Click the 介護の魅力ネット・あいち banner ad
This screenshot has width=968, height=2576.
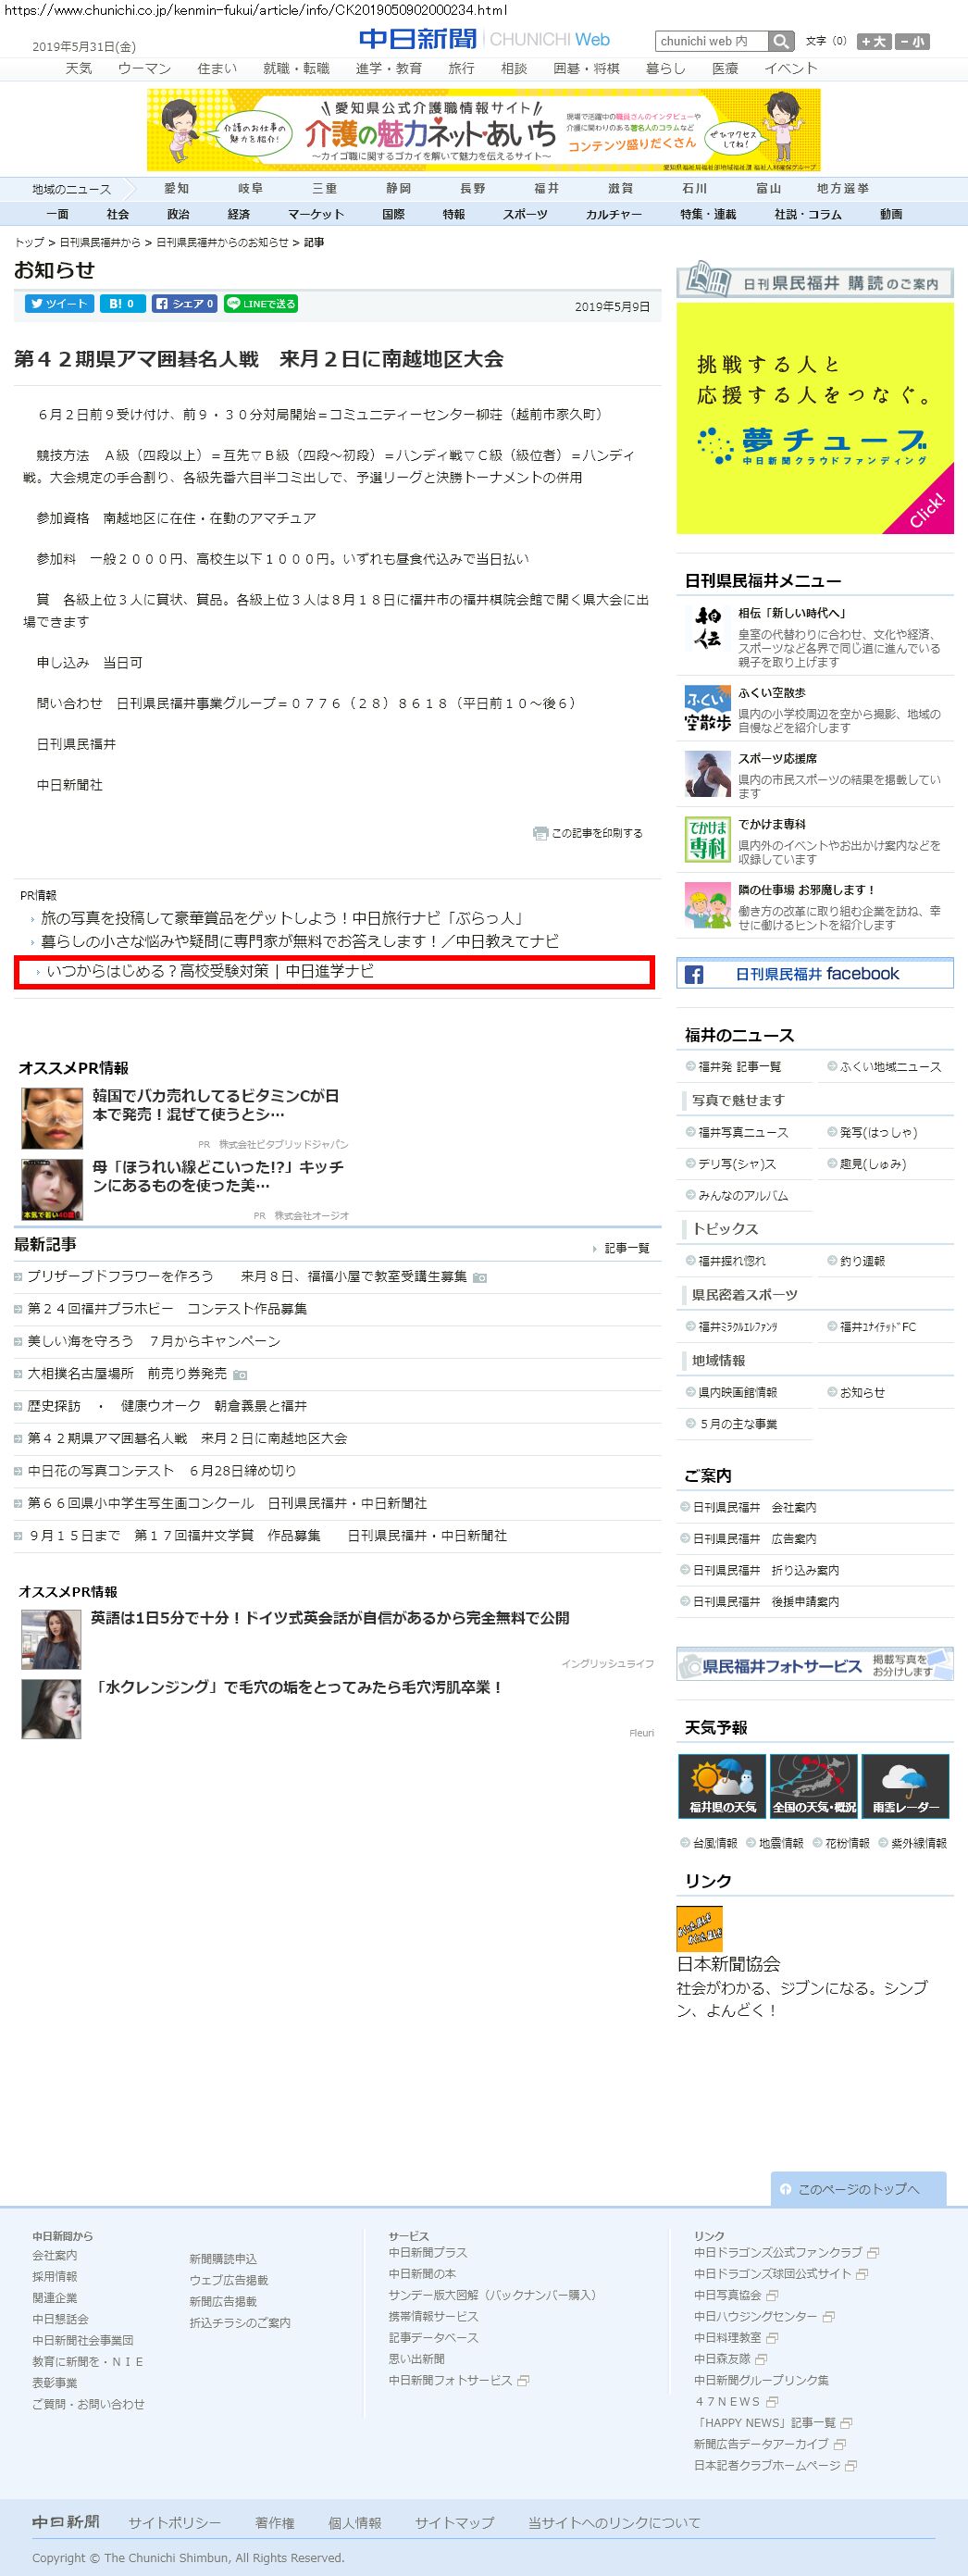click(x=484, y=130)
